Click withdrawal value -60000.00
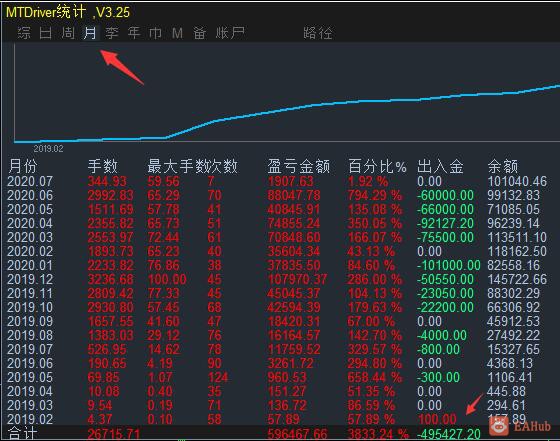Image resolution: width=560 pixels, height=441 pixels. 445,195
